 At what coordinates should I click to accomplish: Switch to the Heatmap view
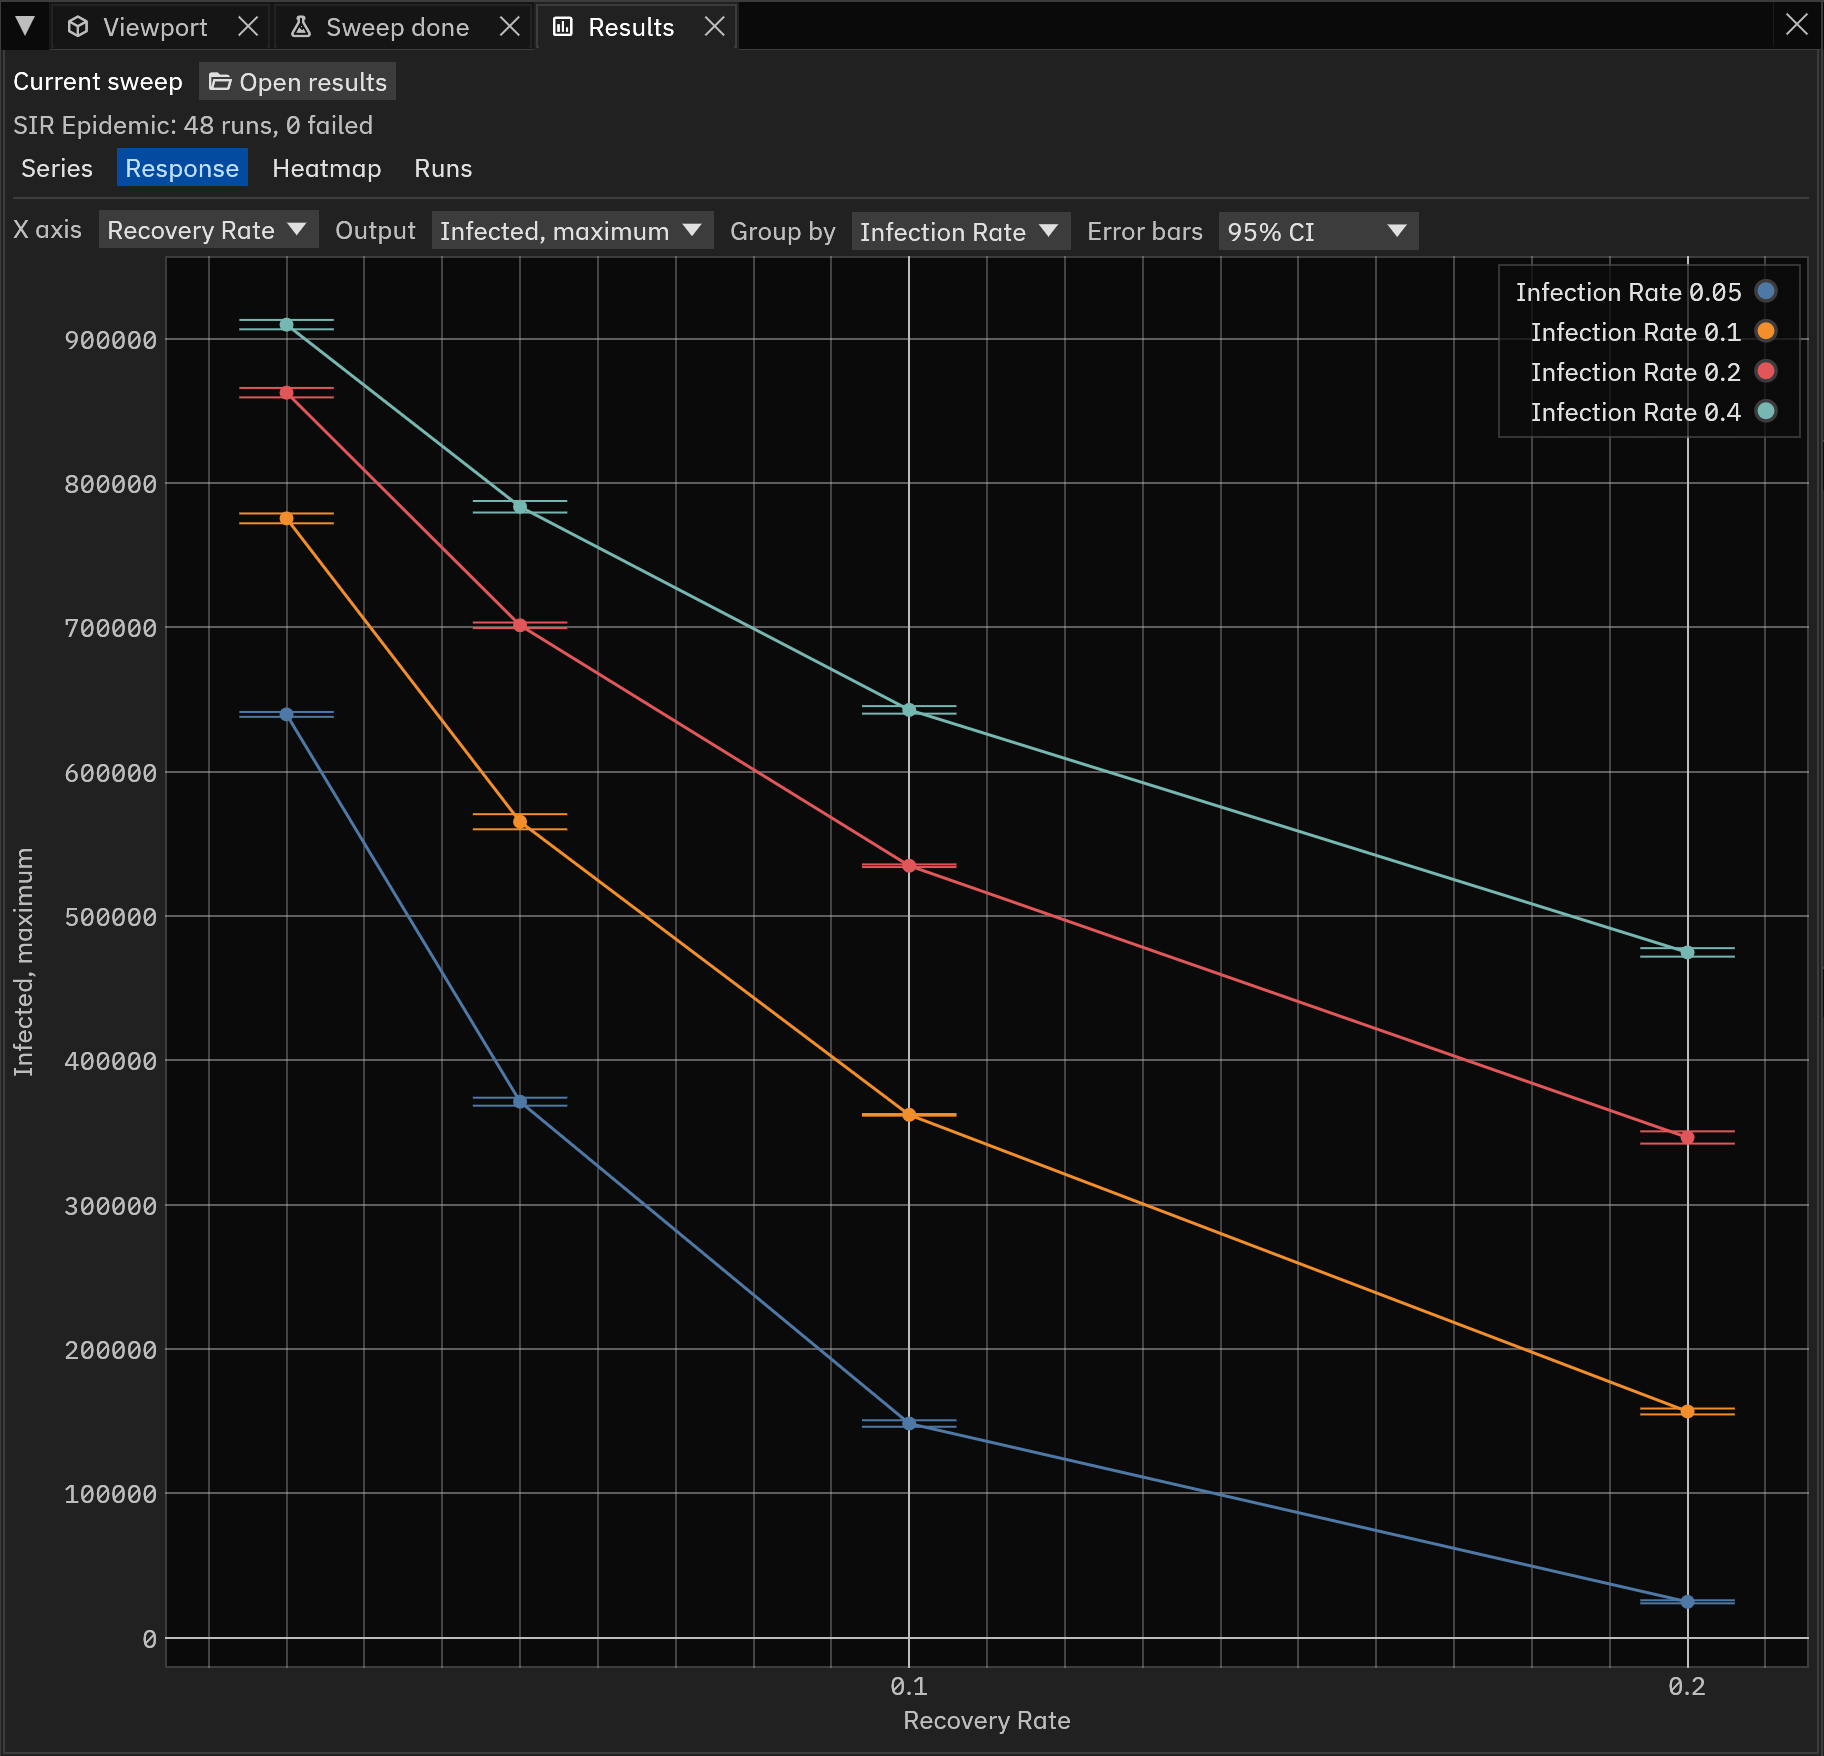[x=326, y=168]
